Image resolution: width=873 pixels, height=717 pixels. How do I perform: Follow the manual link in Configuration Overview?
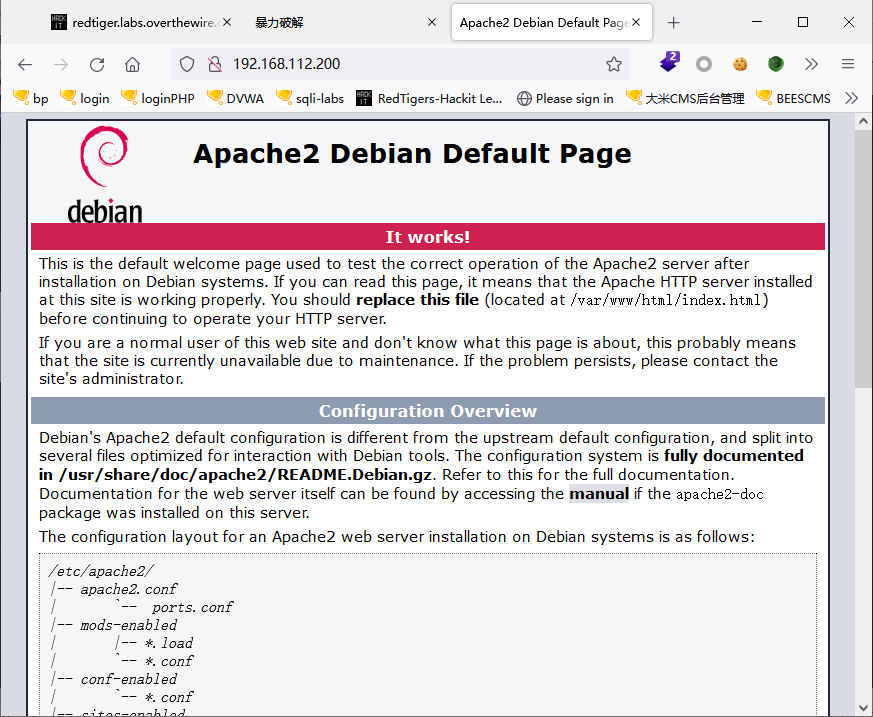(x=599, y=493)
